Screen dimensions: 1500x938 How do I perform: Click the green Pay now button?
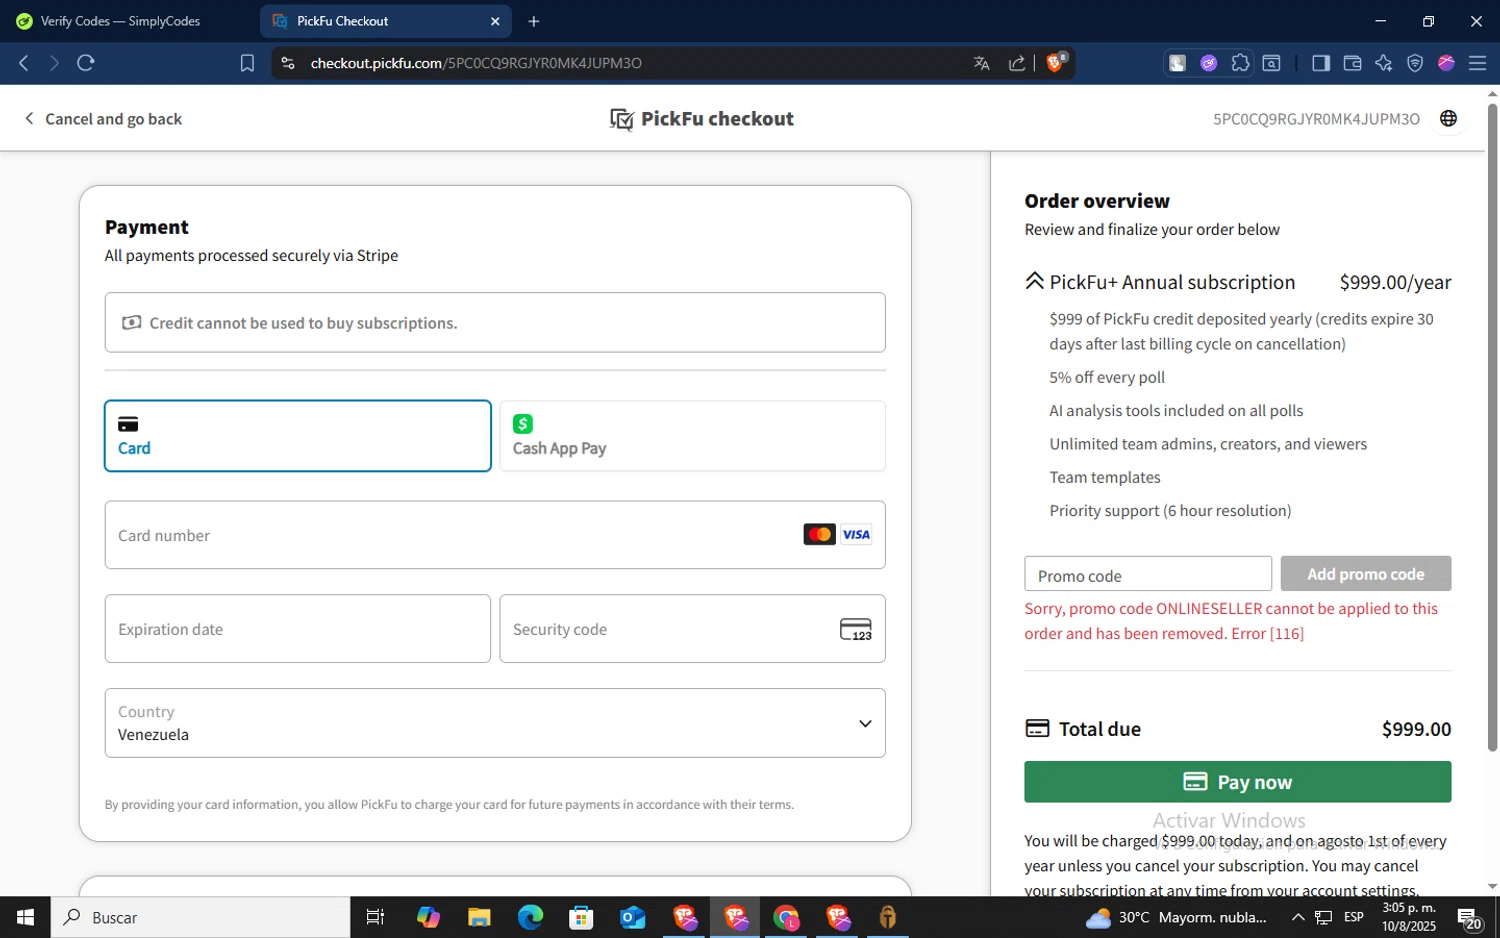[1238, 782]
